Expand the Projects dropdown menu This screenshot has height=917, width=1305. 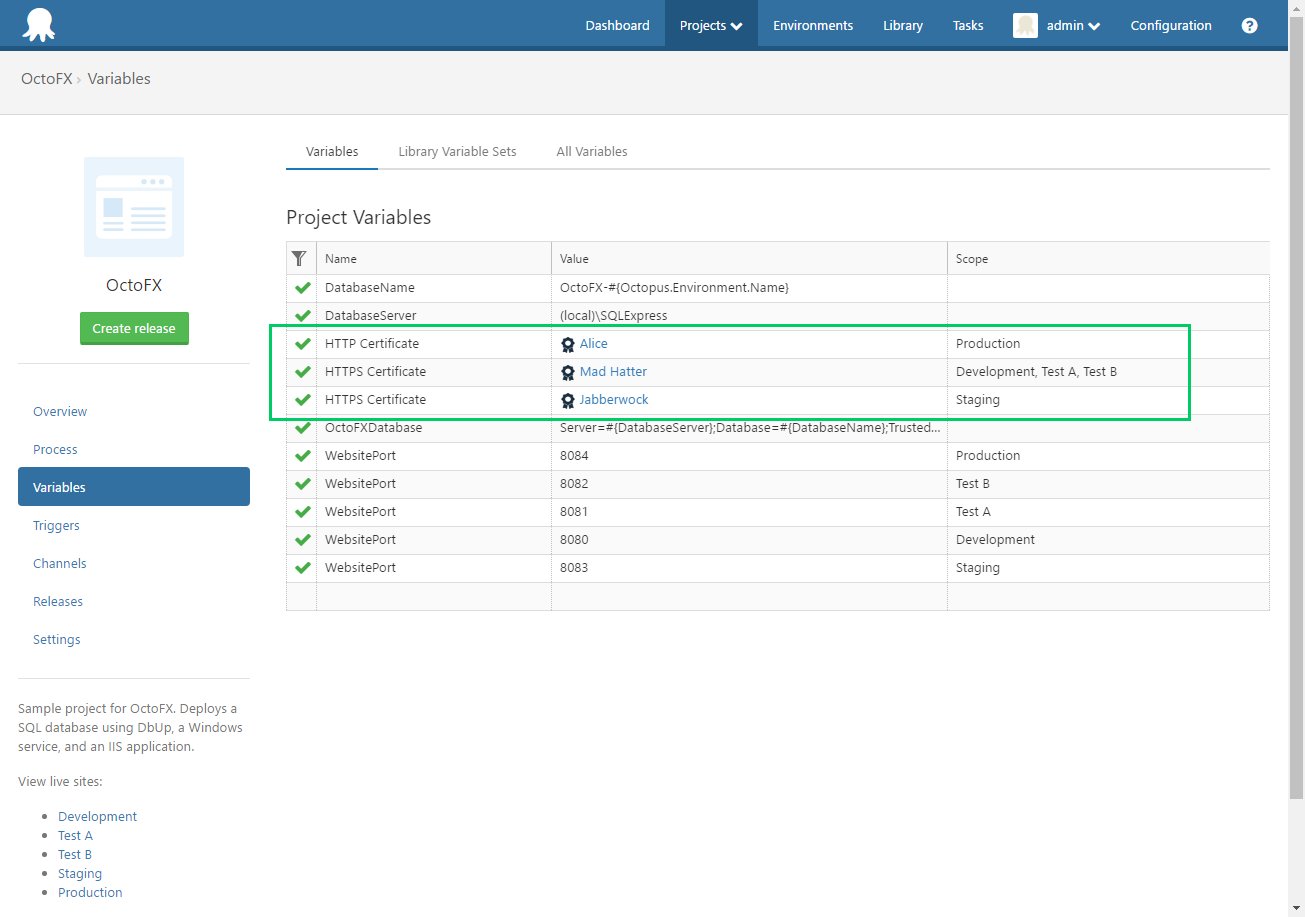coord(710,25)
